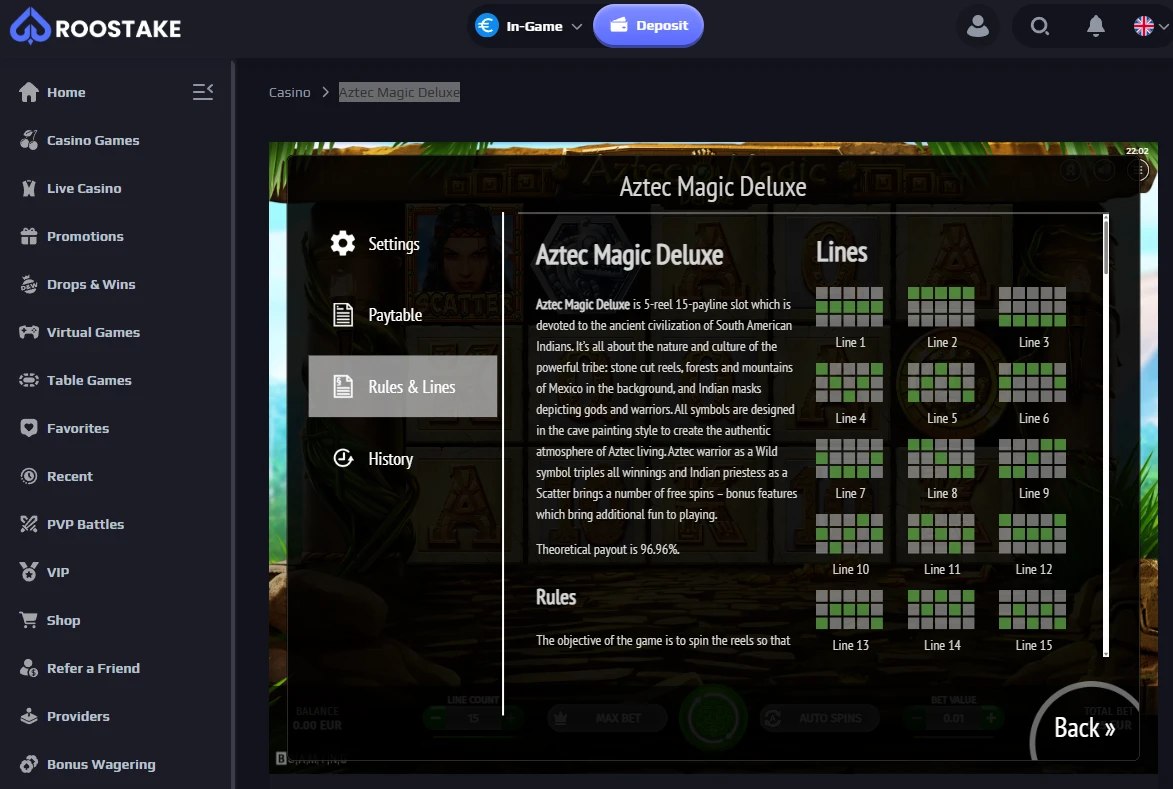Click the Line 15 payline diagram

[x=1032, y=610]
